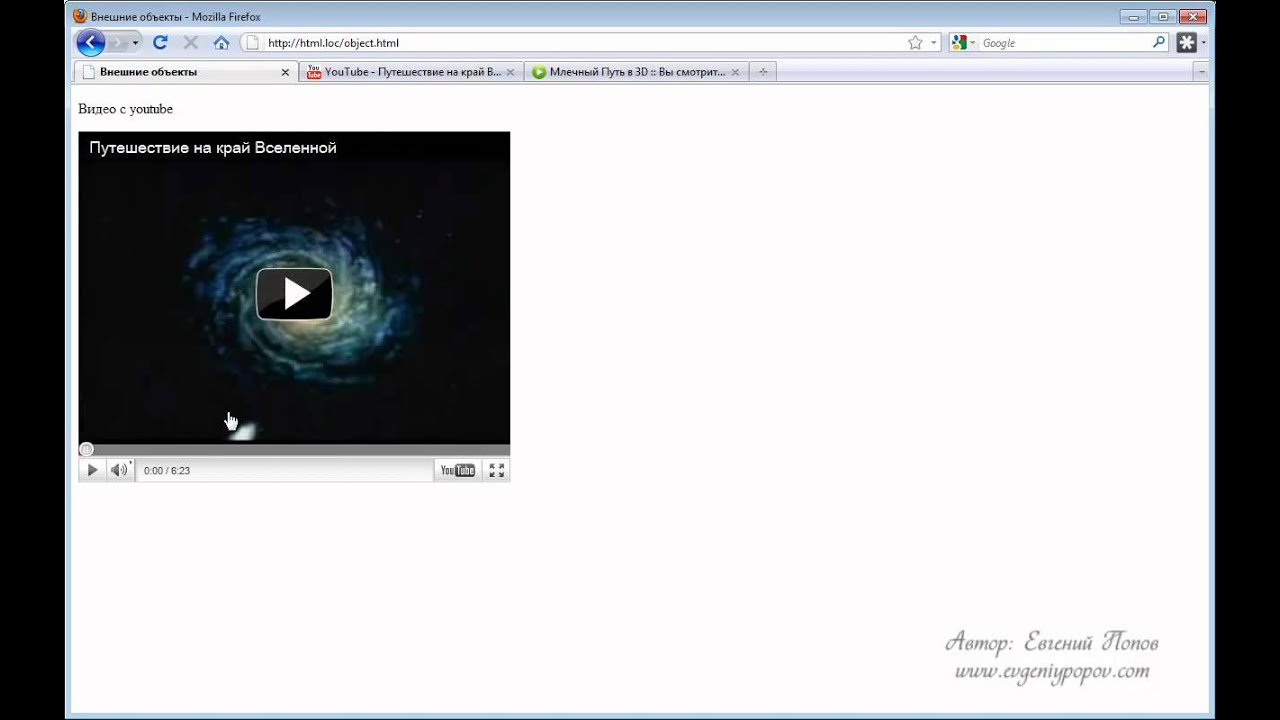The height and width of the screenshot is (720, 1280).
Task: Open the Google search engine selector
Action: click(964, 43)
